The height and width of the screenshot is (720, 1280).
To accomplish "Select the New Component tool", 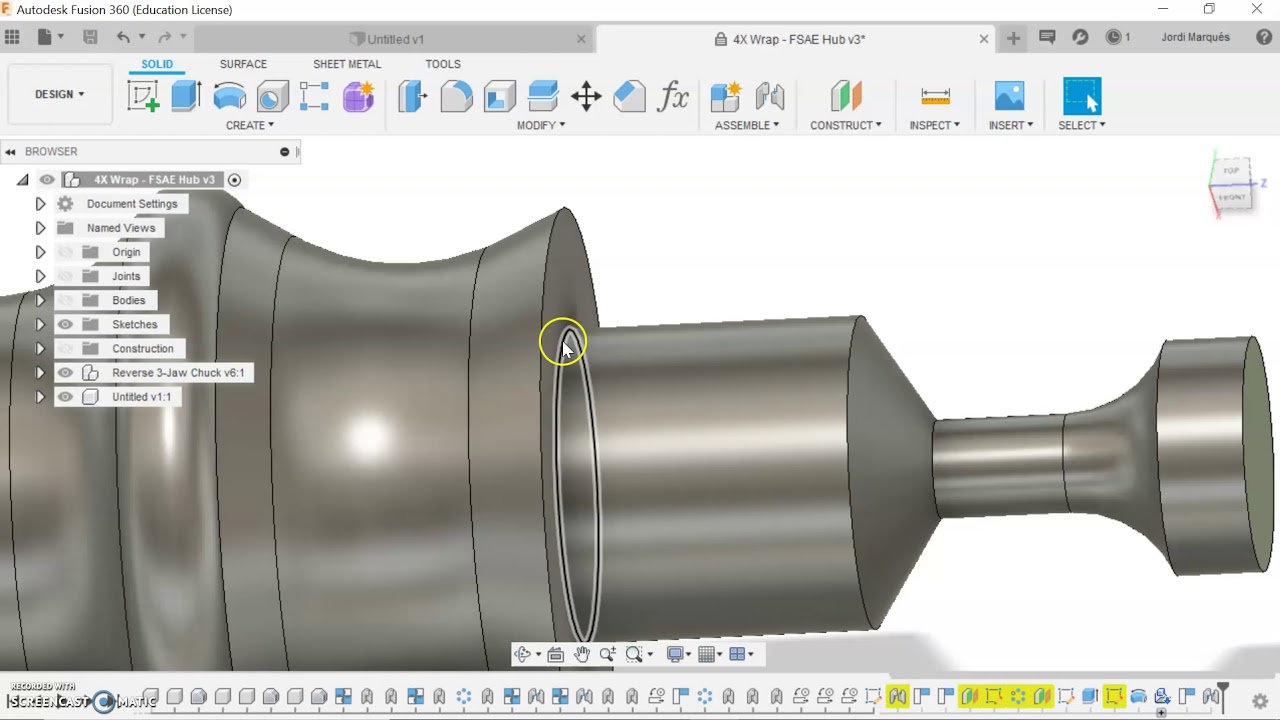I will (x=725, y=96).
